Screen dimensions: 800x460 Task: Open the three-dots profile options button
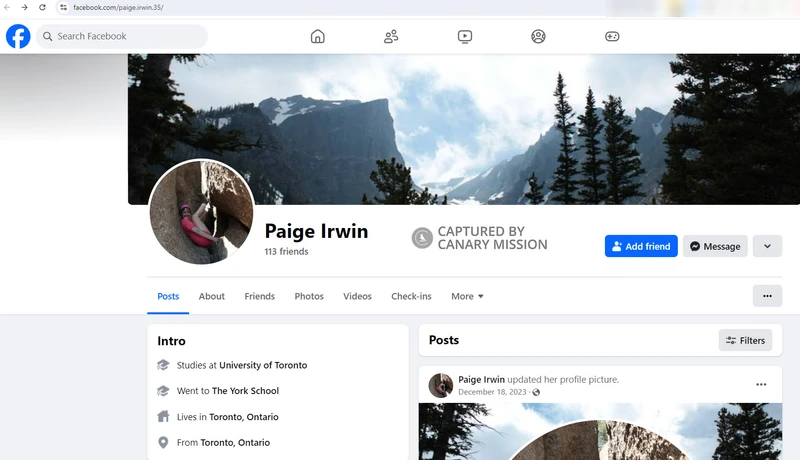coord(767,296)
